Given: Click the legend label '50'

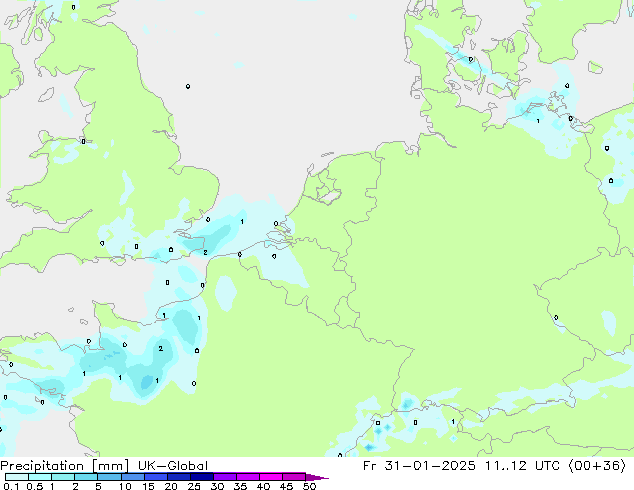Looking at the screenshot, I should click(x=310, y=486).
